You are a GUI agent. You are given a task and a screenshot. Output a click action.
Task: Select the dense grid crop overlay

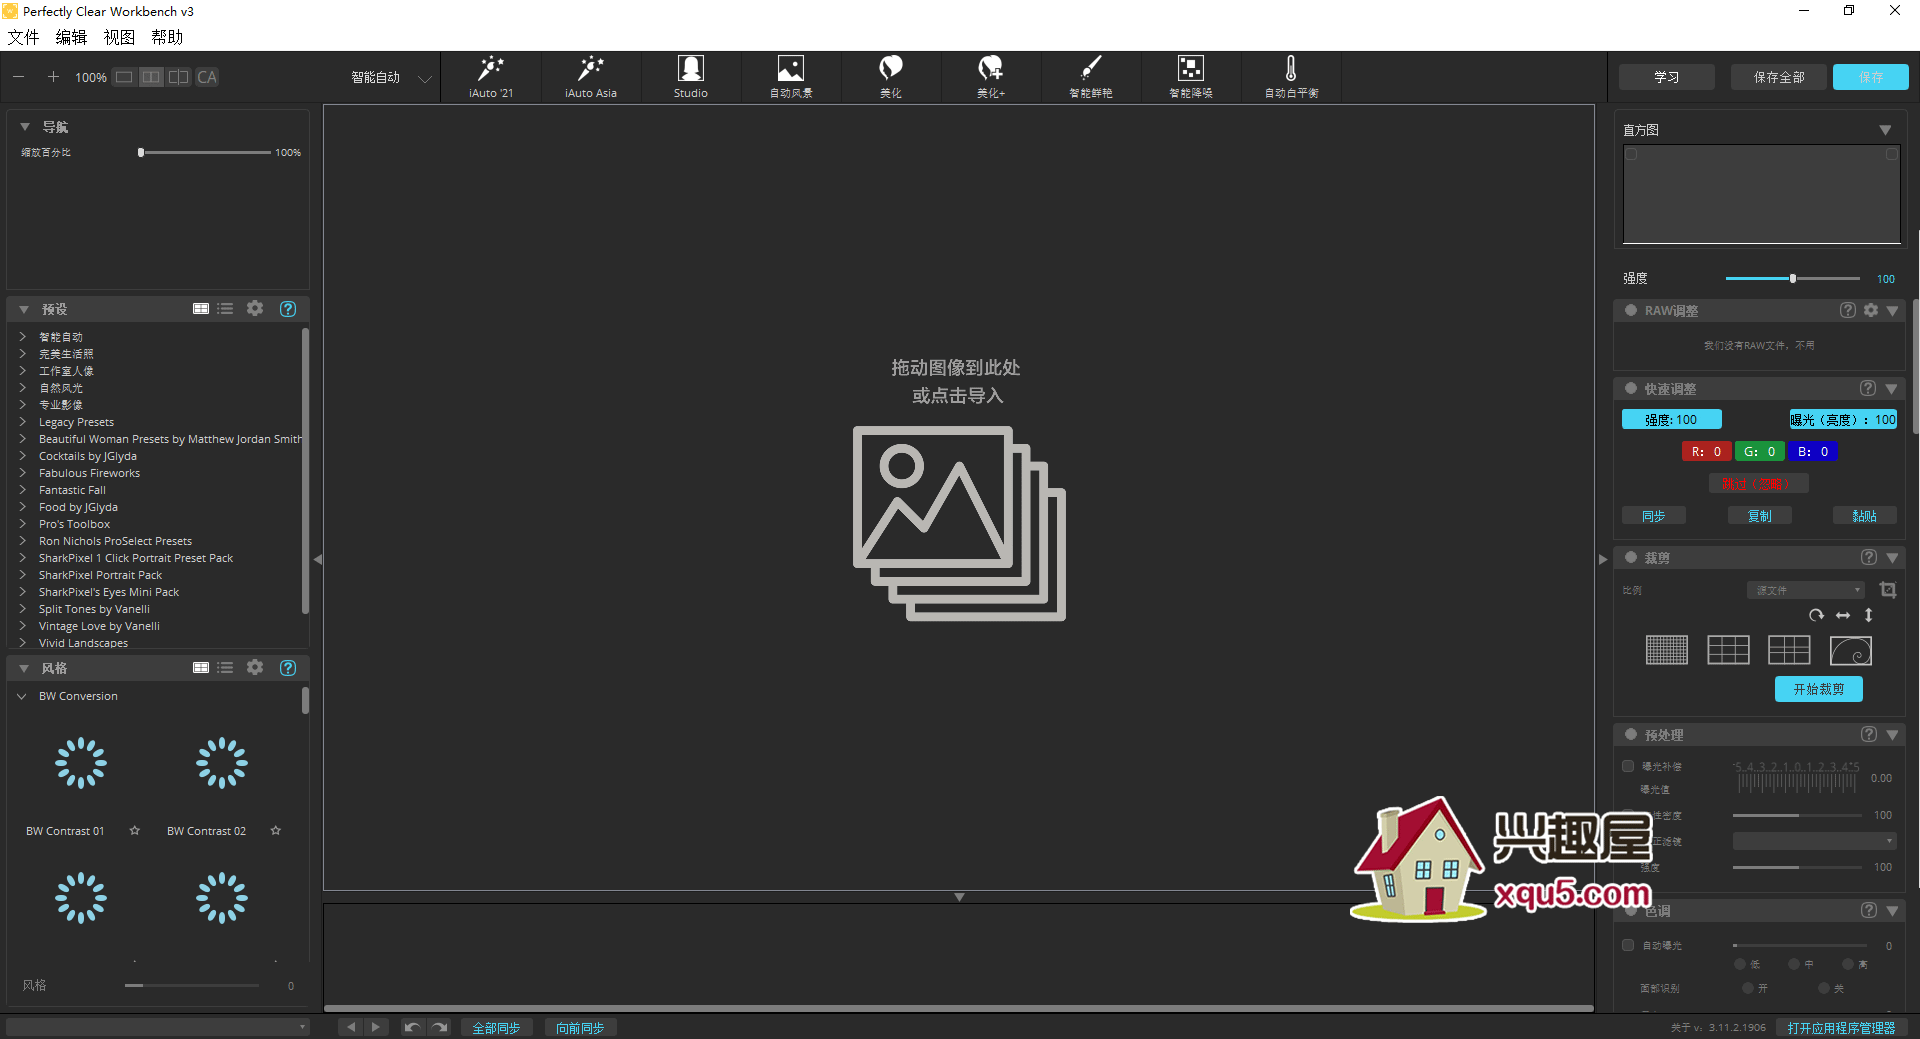point(1667,650)
